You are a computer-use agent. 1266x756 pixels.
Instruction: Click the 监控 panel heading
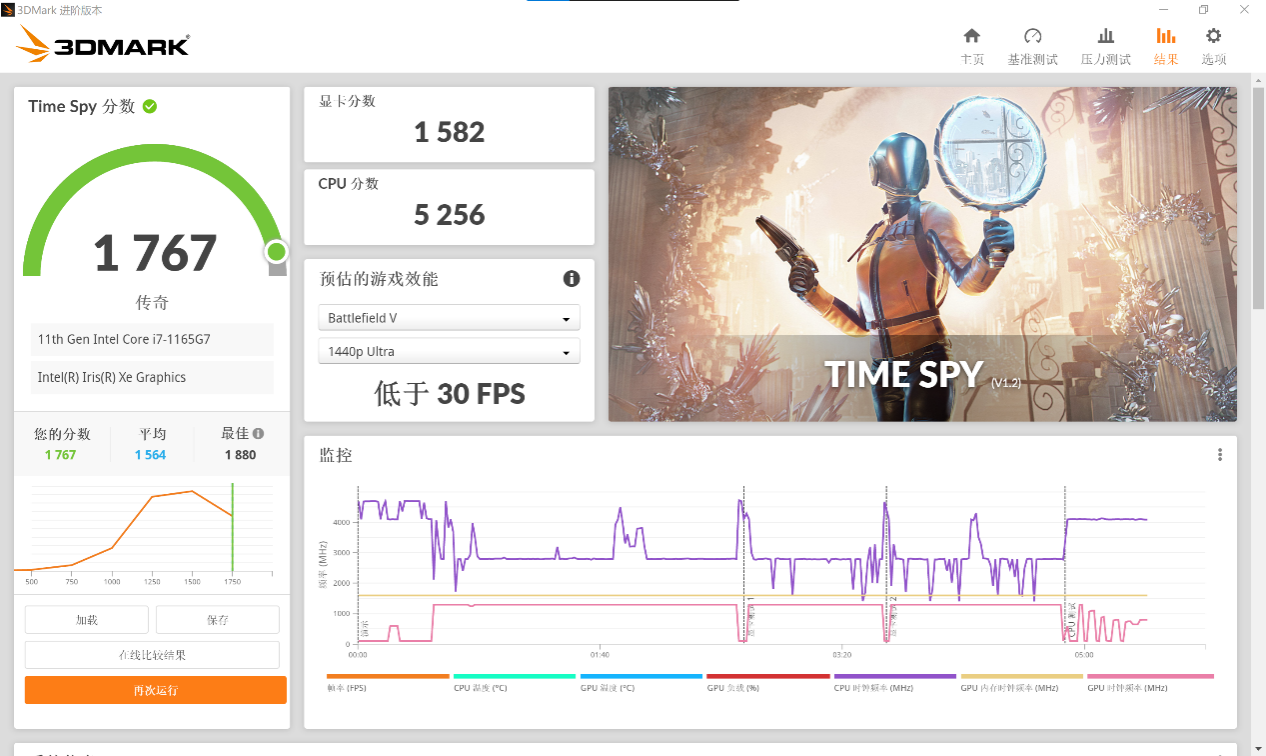pos(335,455)
